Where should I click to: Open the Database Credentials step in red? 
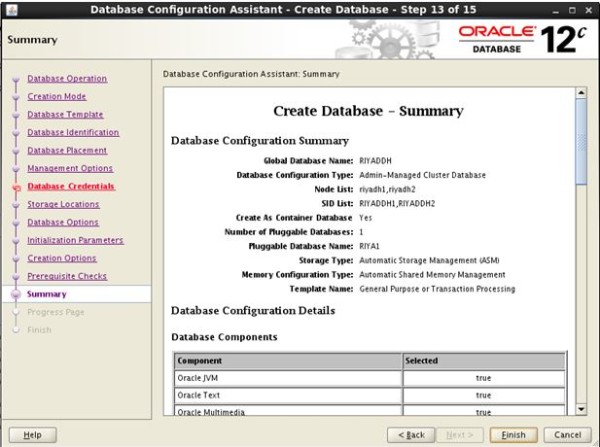(71, 186)
